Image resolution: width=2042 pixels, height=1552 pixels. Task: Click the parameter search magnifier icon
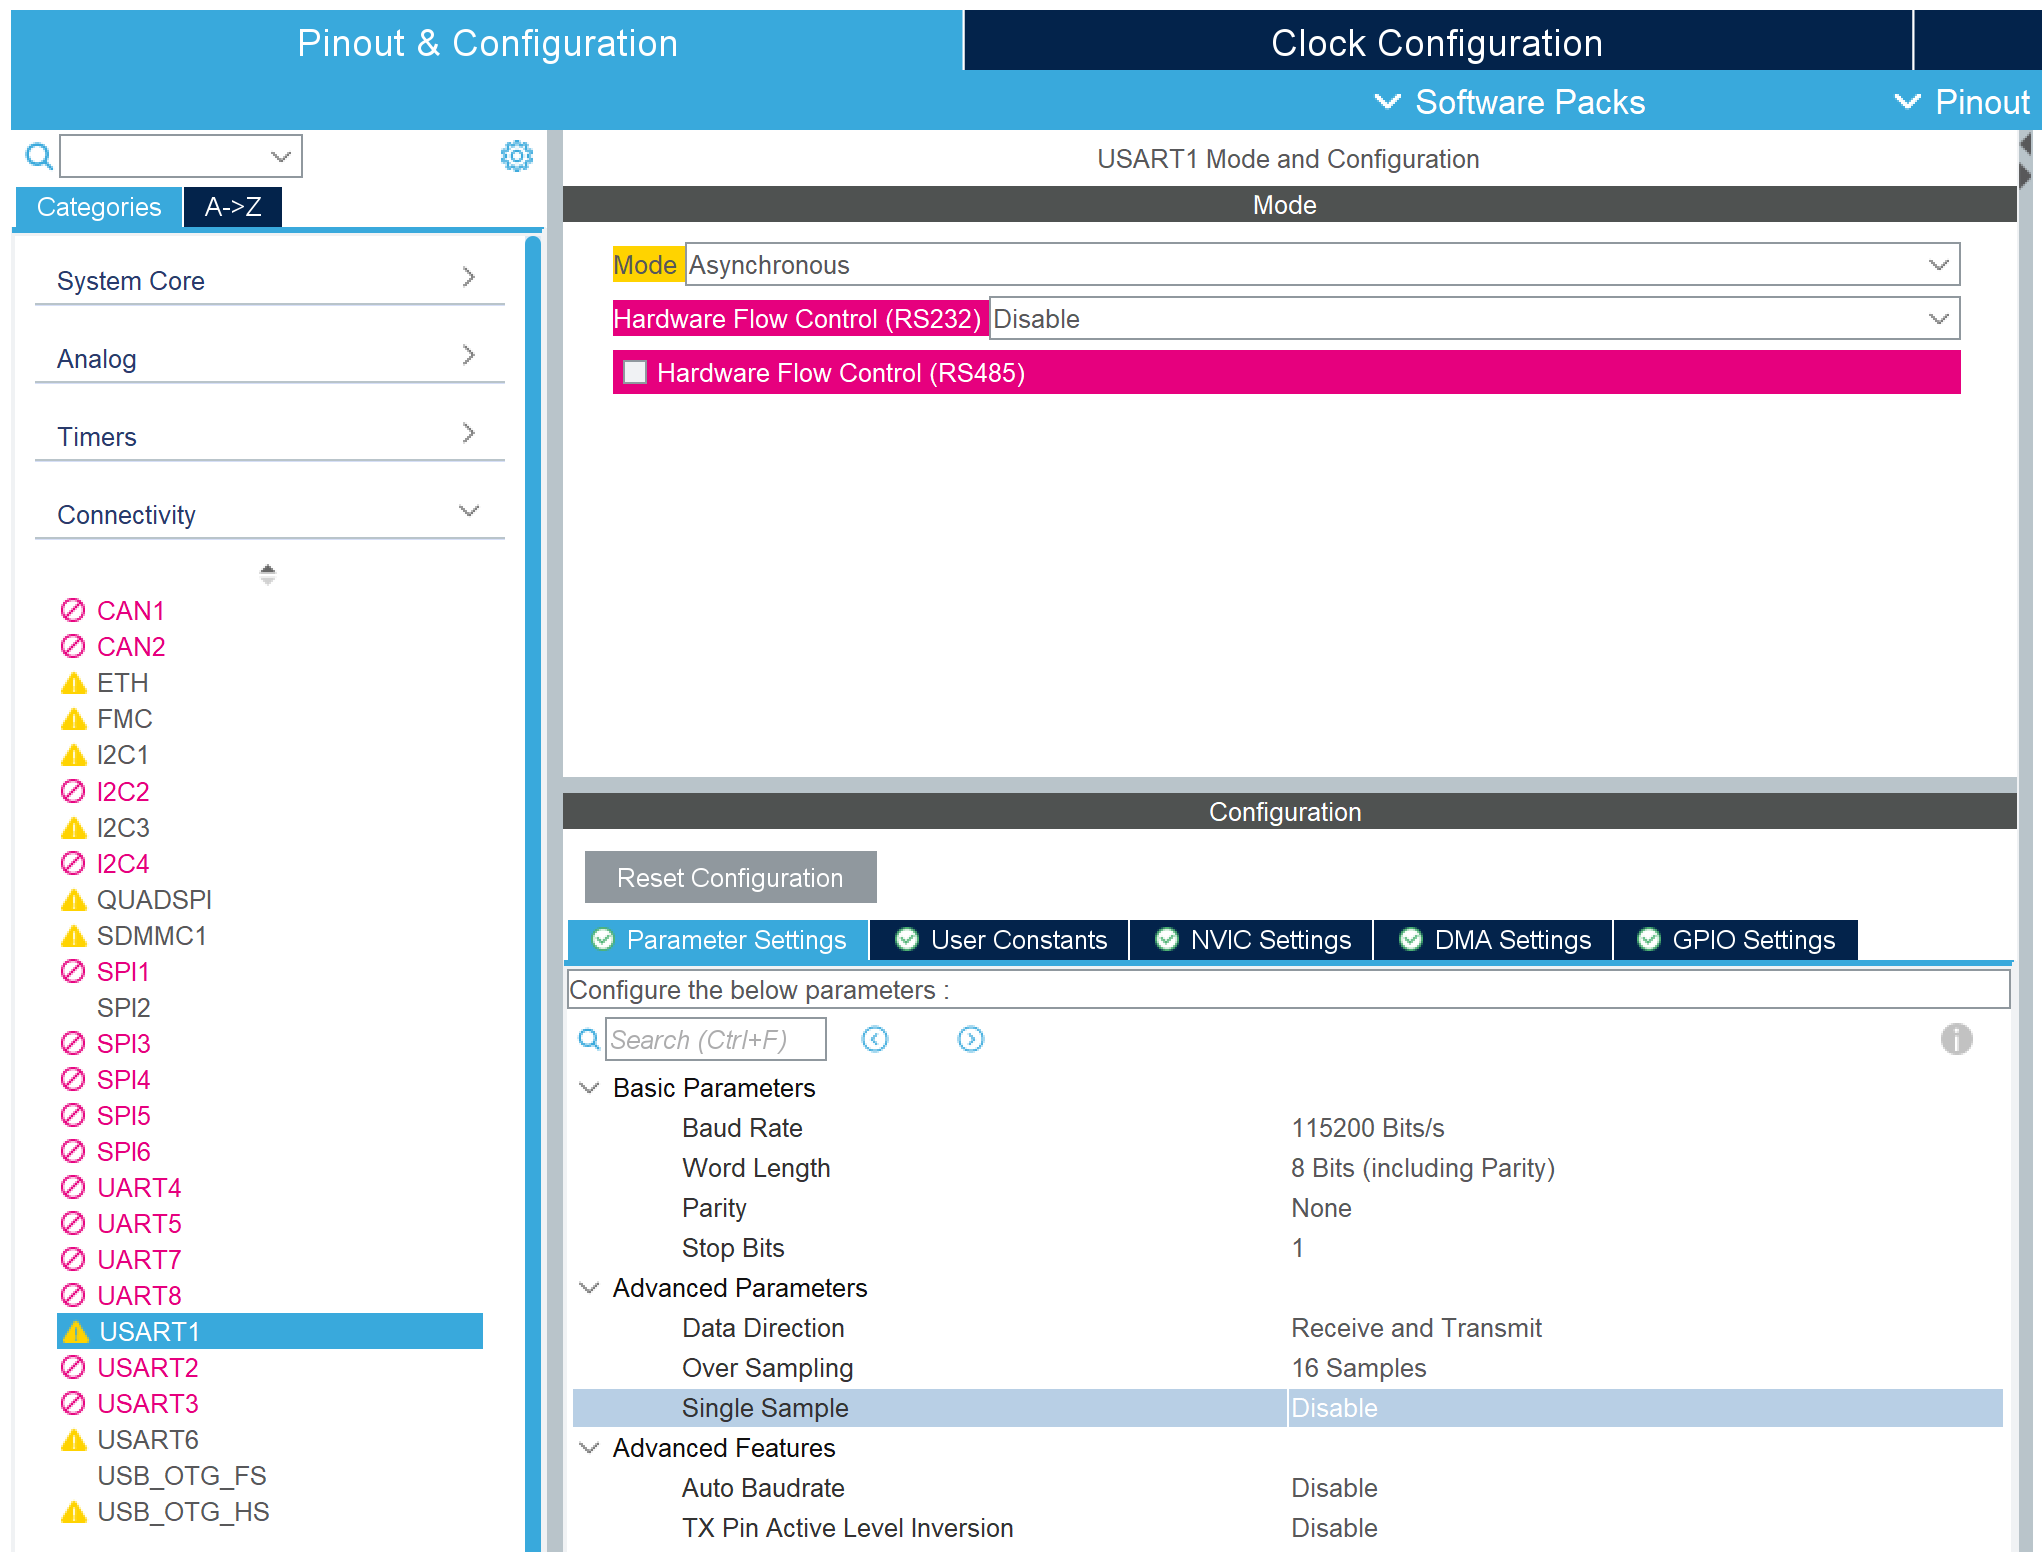click(589, 1039)
